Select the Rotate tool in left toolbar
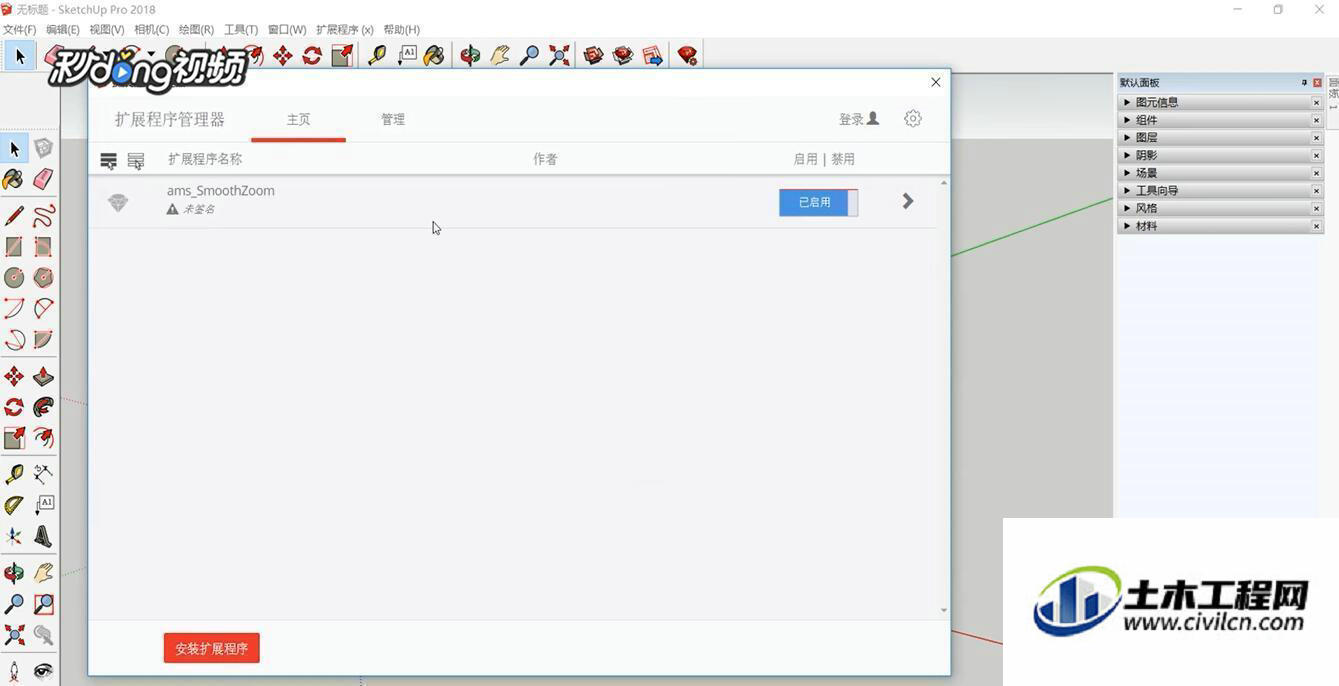Viewport: 1339px width, 686px height. (14, 407)
